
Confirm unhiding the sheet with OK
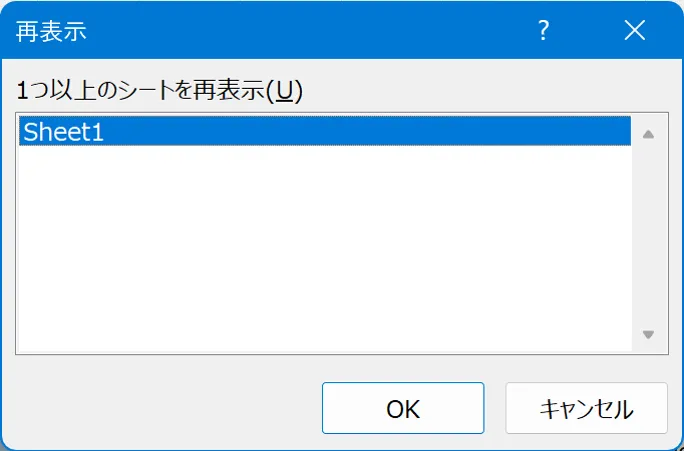point(403,409)
